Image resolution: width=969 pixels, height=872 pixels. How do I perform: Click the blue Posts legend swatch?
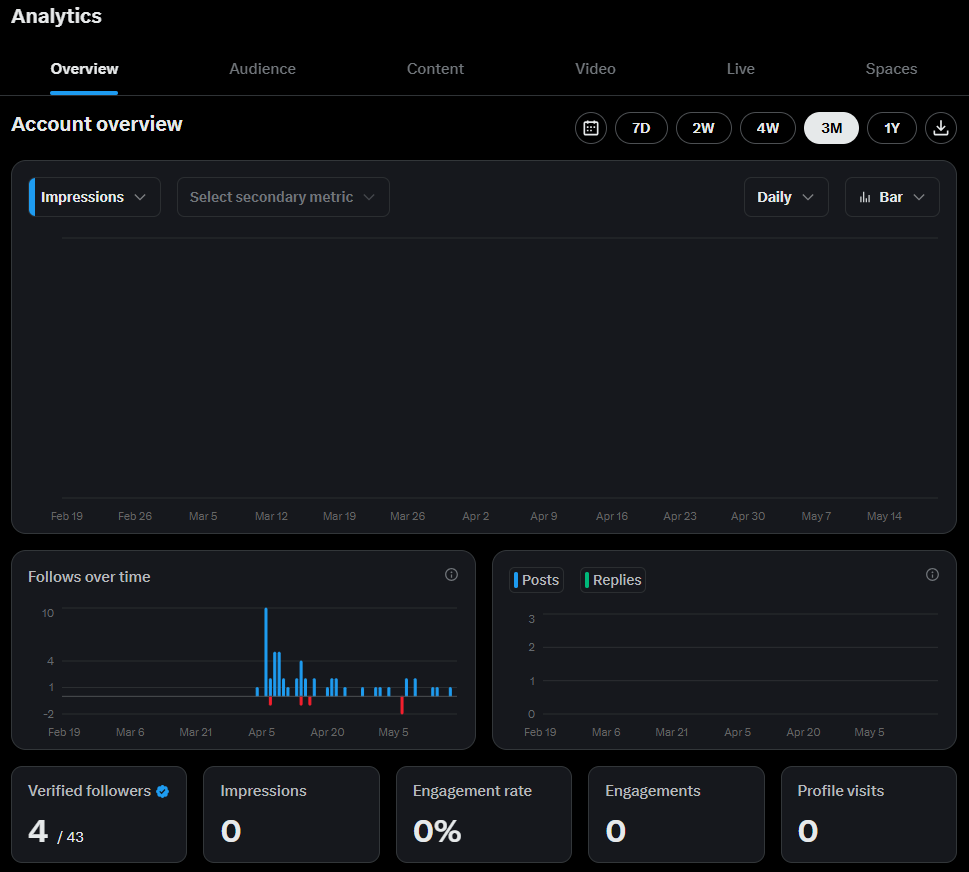coord(516,580)
